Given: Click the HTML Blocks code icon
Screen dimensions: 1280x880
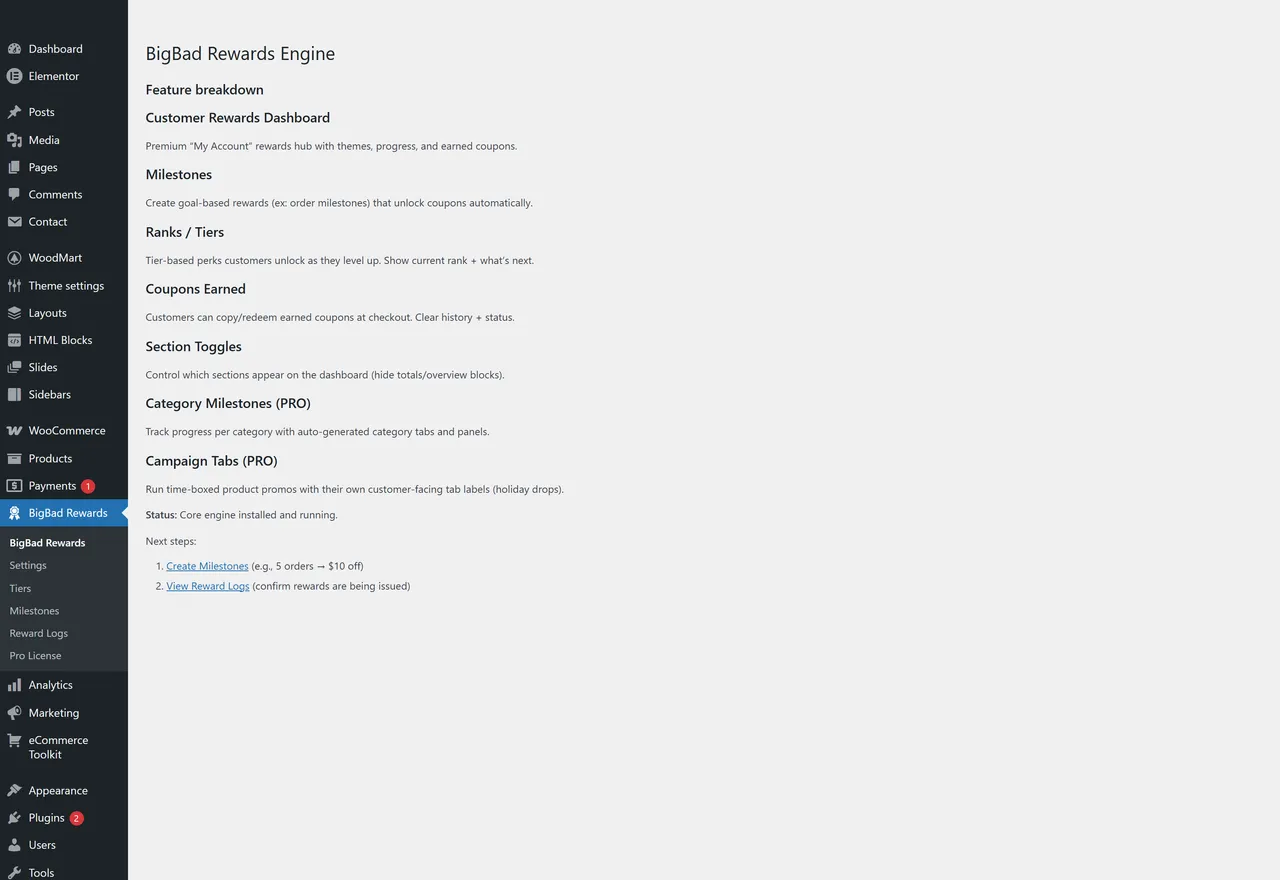Looking at the screenshot, I should tap(14, 340).
